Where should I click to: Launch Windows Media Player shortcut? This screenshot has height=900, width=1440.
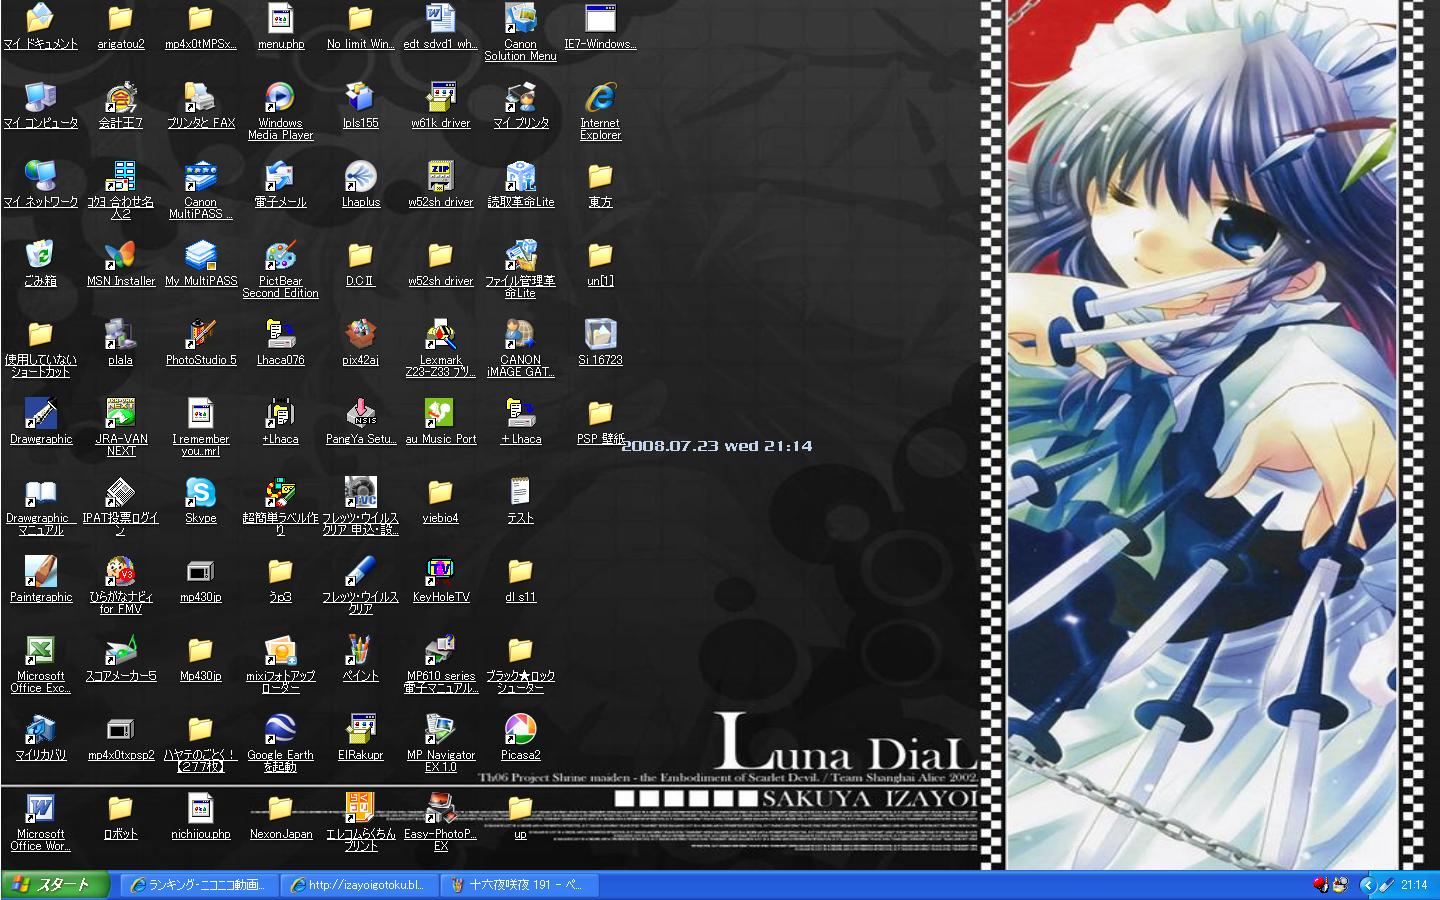pos(280,97)
